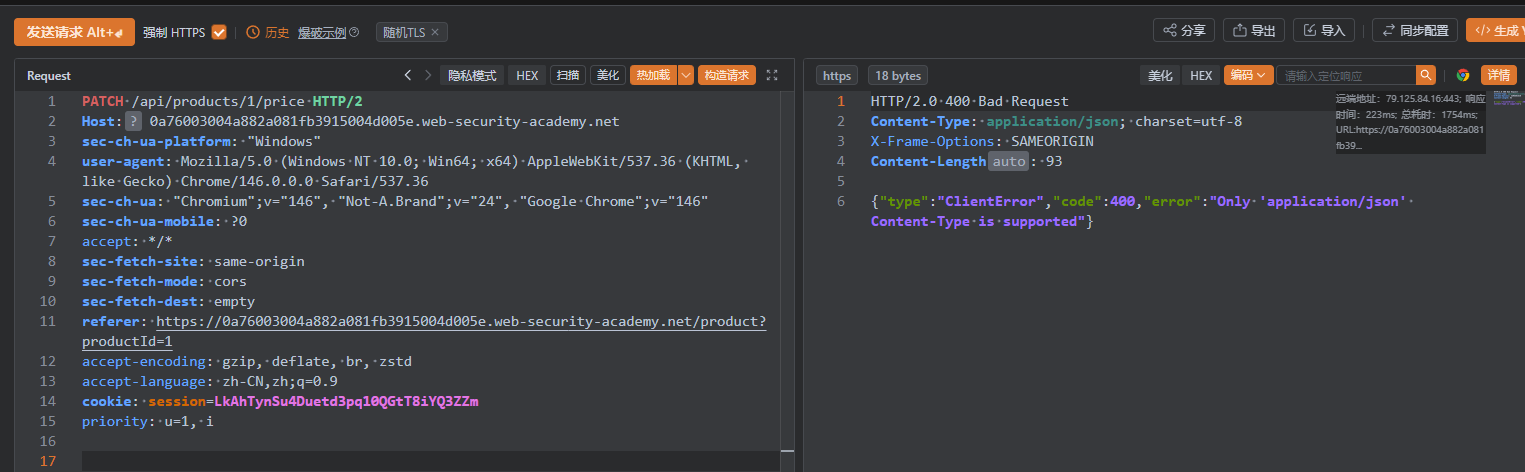The width and height of the screenshot is (1525, 472).
Task: Open the 编码 encoding dropdown
Action: [1248, 75]
